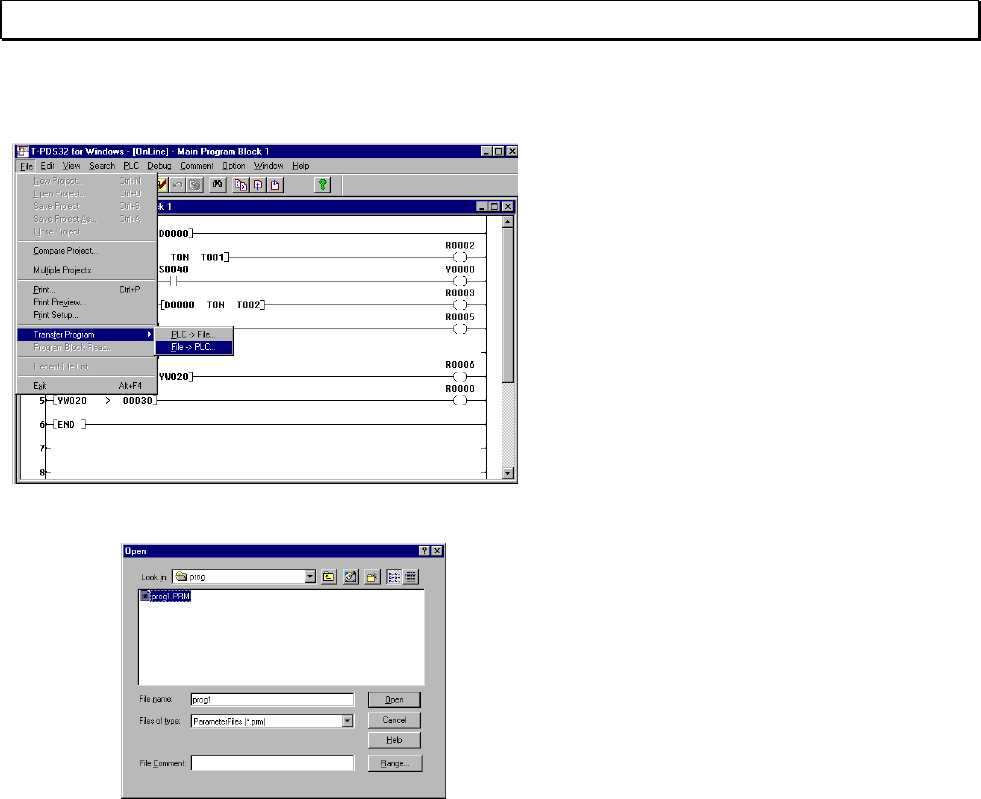Click the File name input field
981x799 pixels.
coord(273,700)
